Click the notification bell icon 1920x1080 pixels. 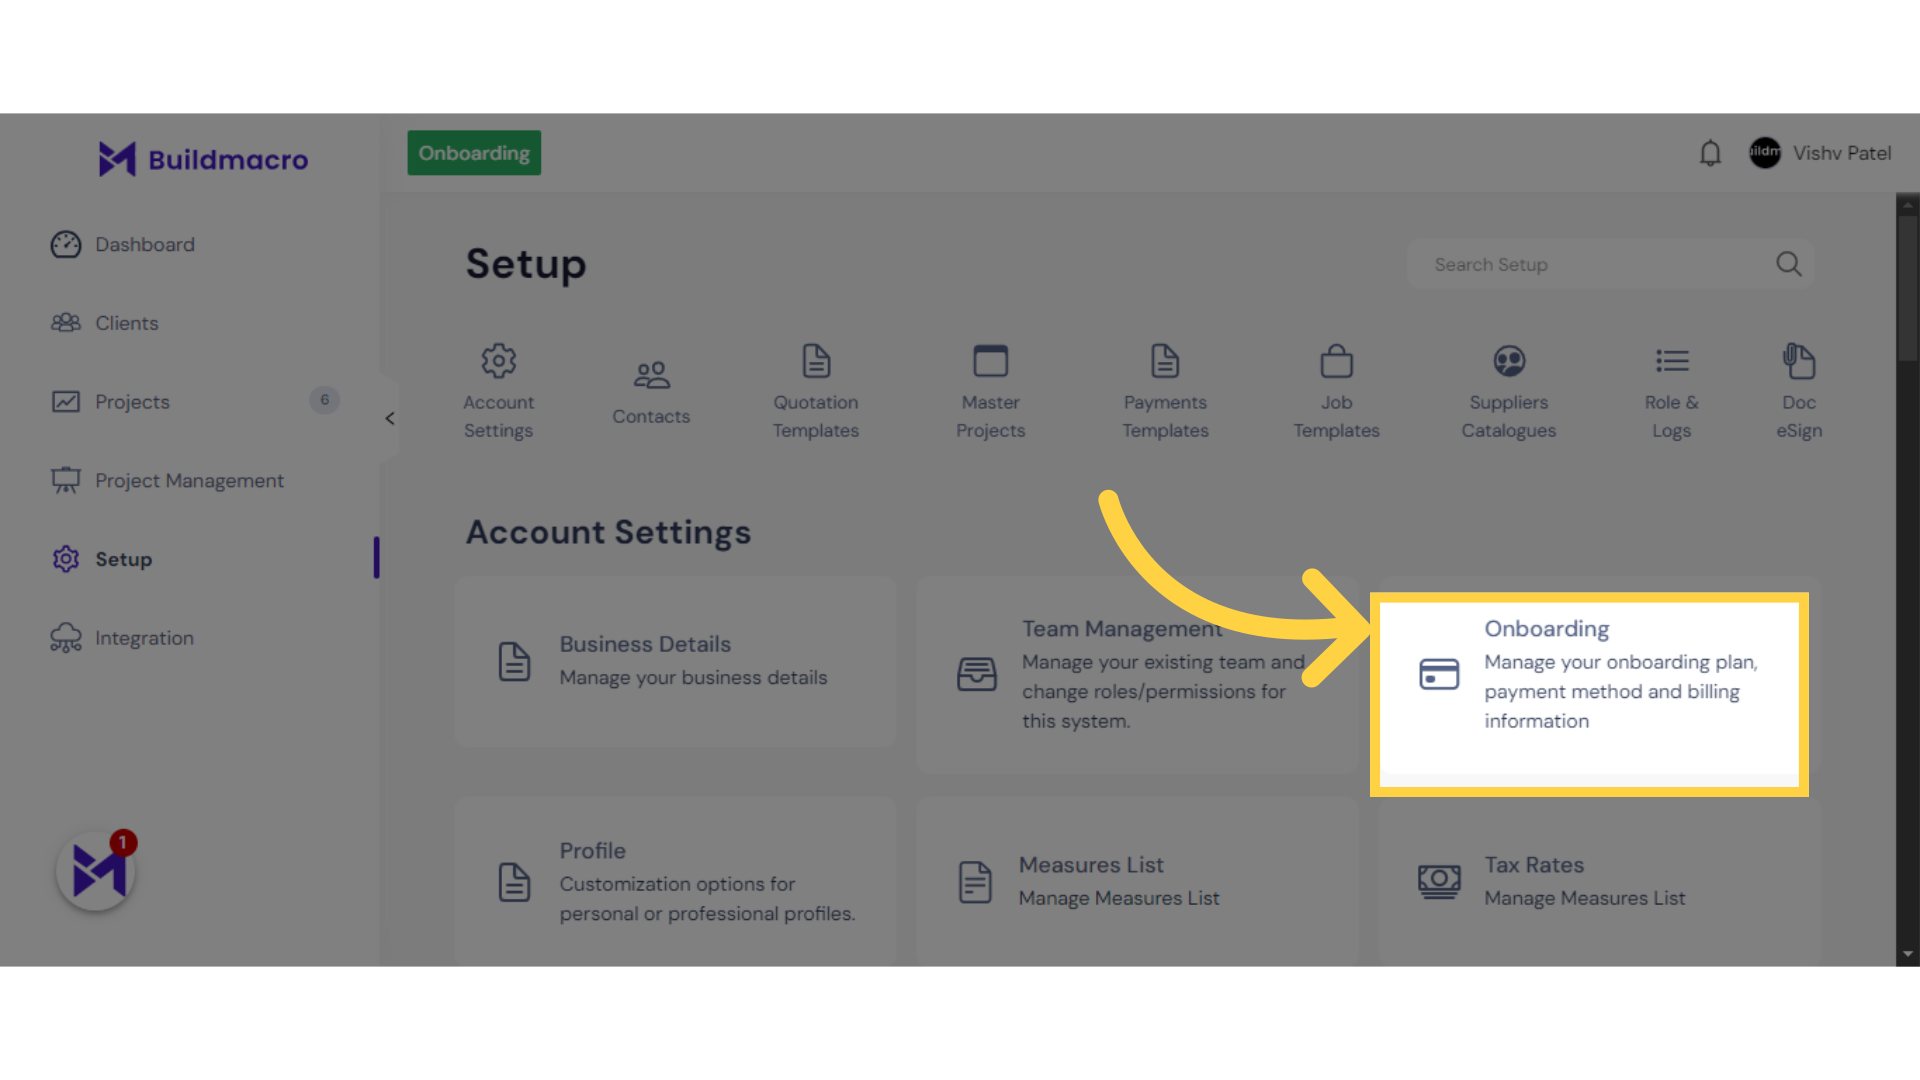point(1710,153)
